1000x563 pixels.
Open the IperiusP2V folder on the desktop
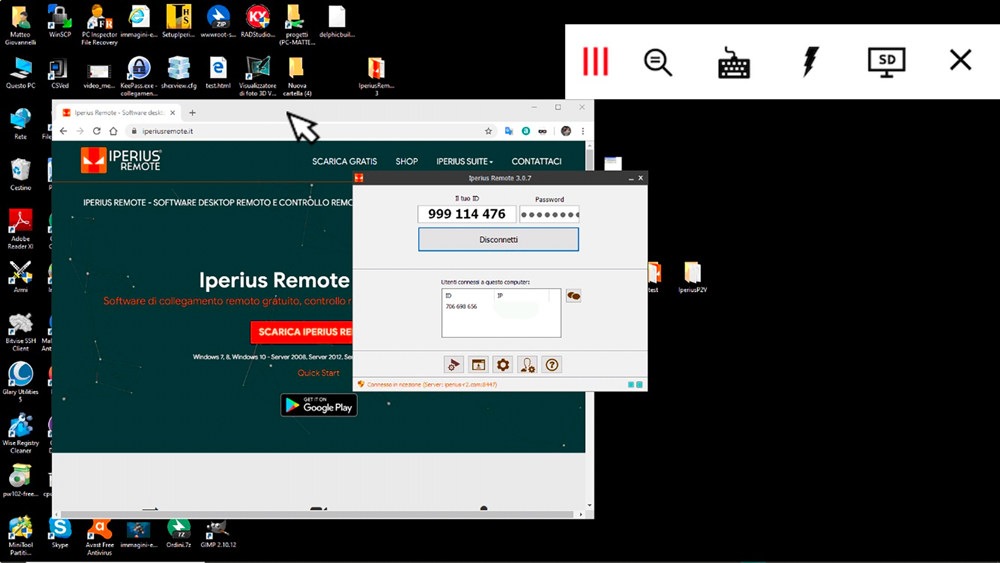pyautogui.click(x=693, y=277)
